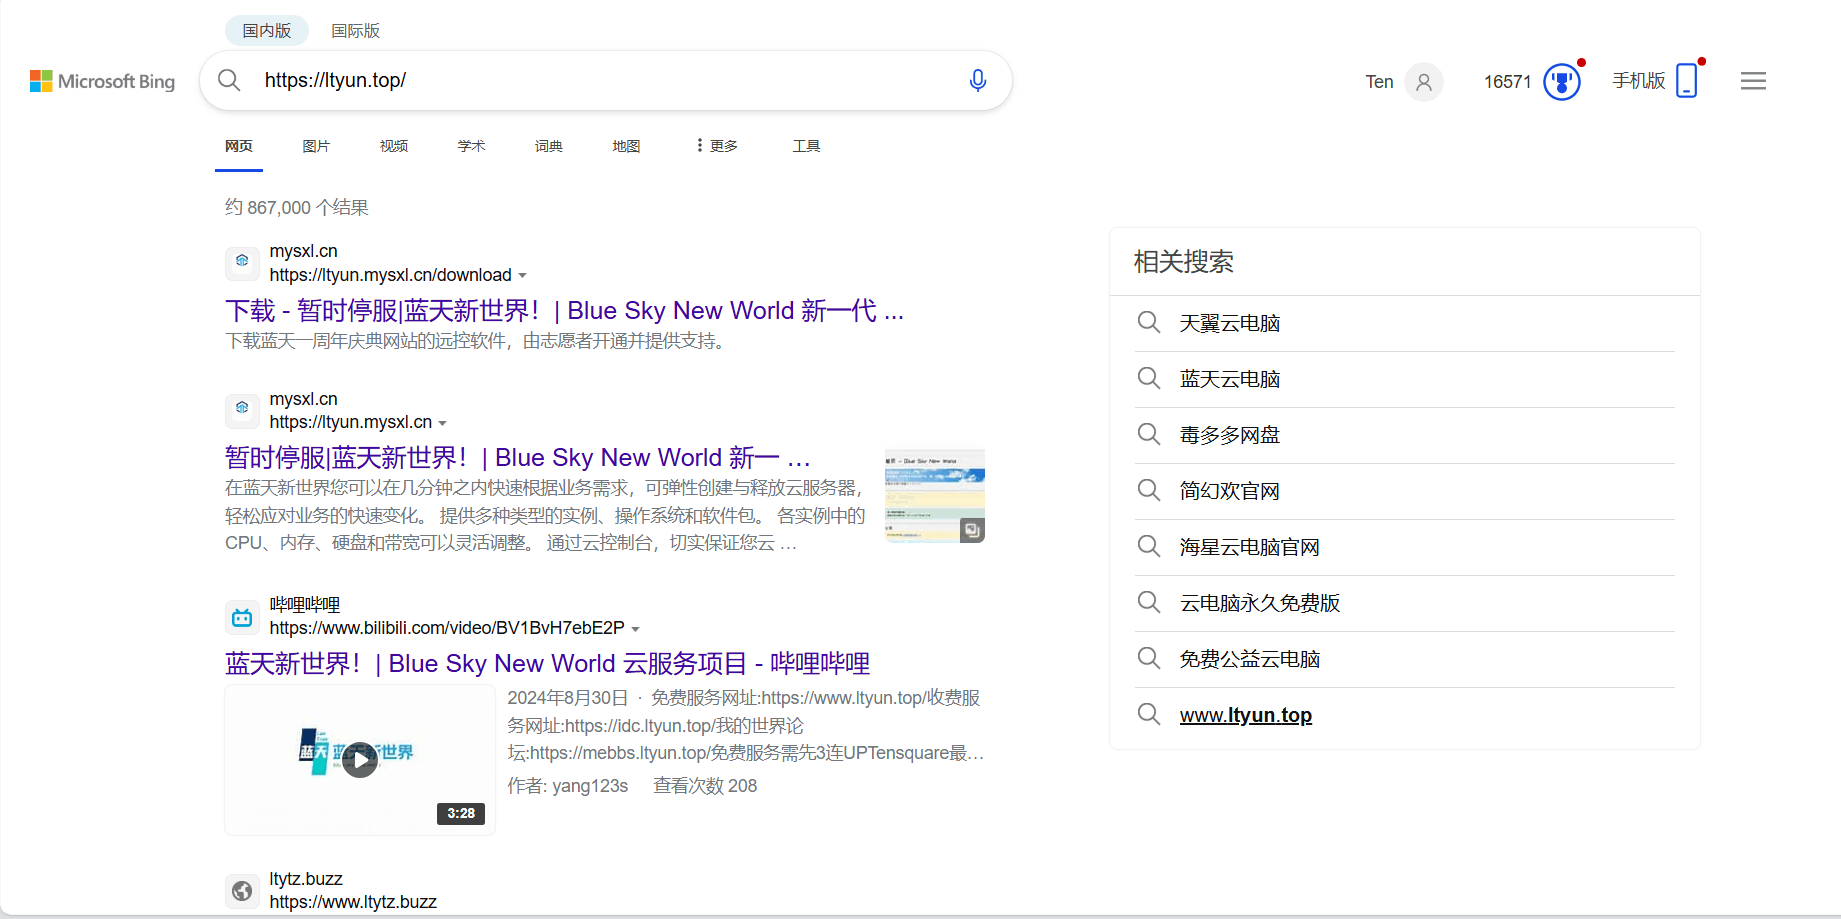Click the search box containing https://ltyun.top/
The height and width of the screenshot is (919, 1841).
click(x=606, y=80)
